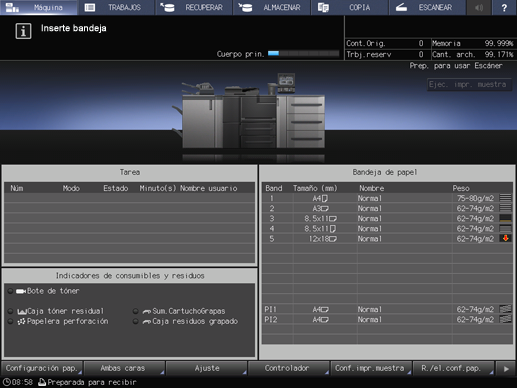The image size is (517, 388).
Task: Open the Configuración pap. menu
Action: 42,368
